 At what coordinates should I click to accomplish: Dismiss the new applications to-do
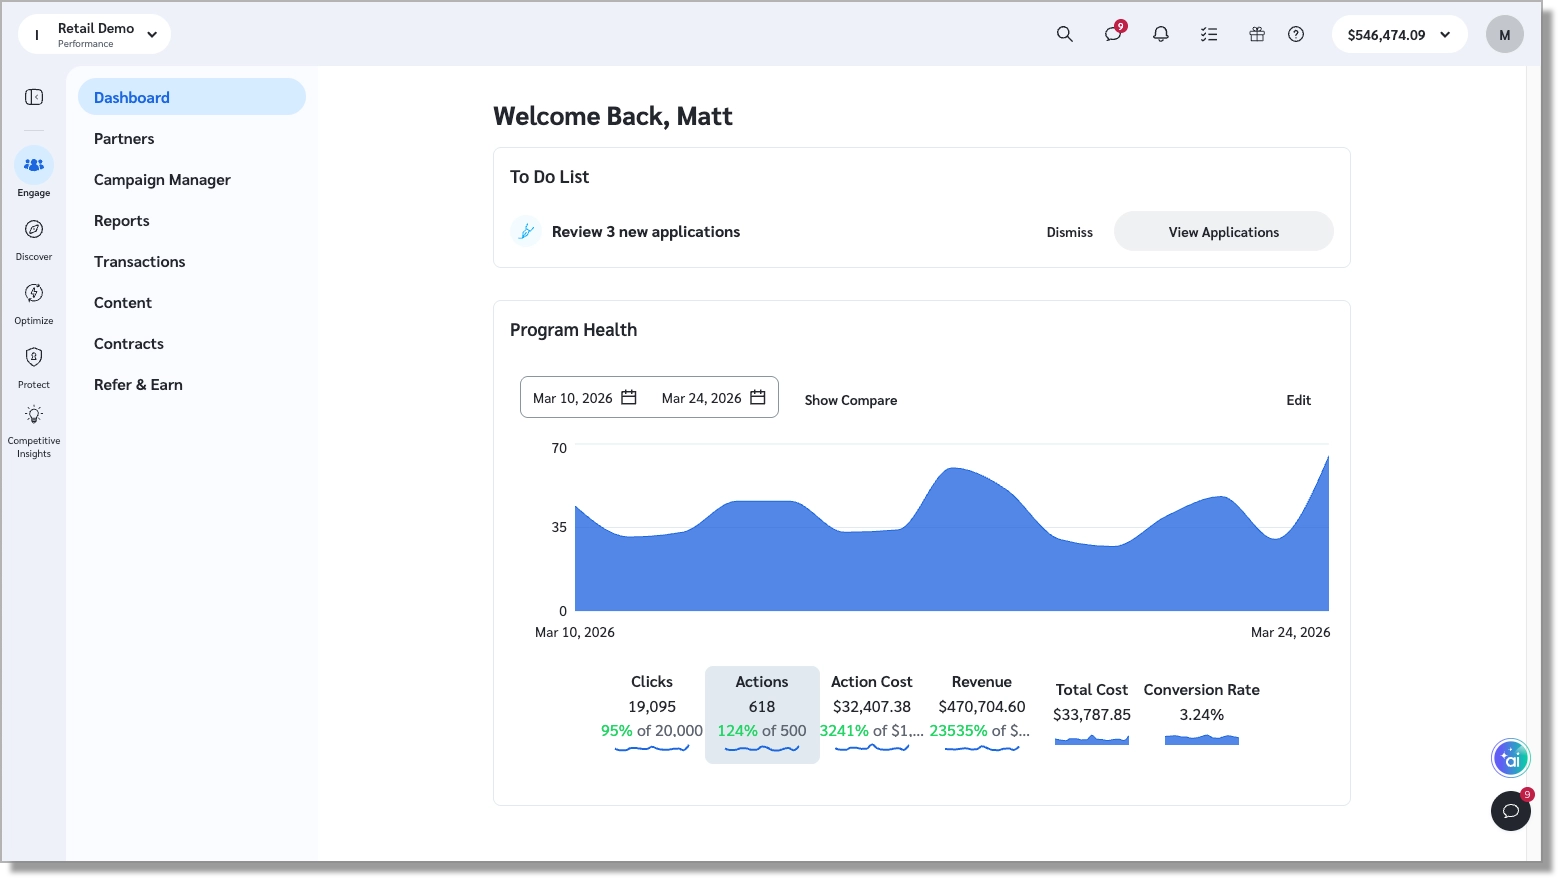[1070, 232]
